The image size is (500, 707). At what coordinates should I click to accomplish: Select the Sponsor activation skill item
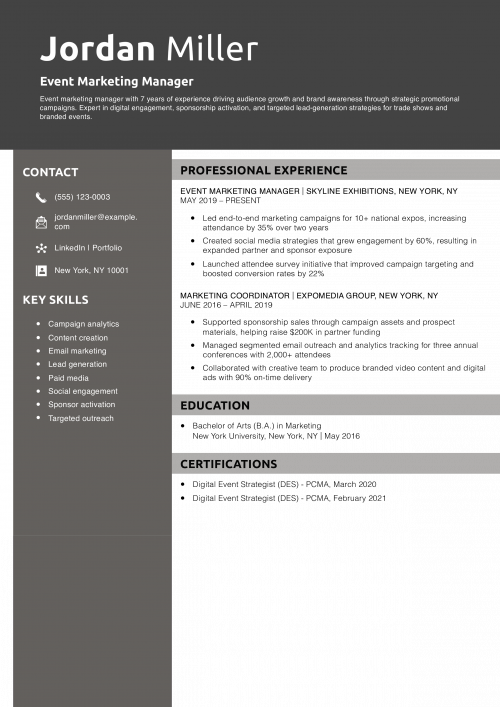click(82, 404)
